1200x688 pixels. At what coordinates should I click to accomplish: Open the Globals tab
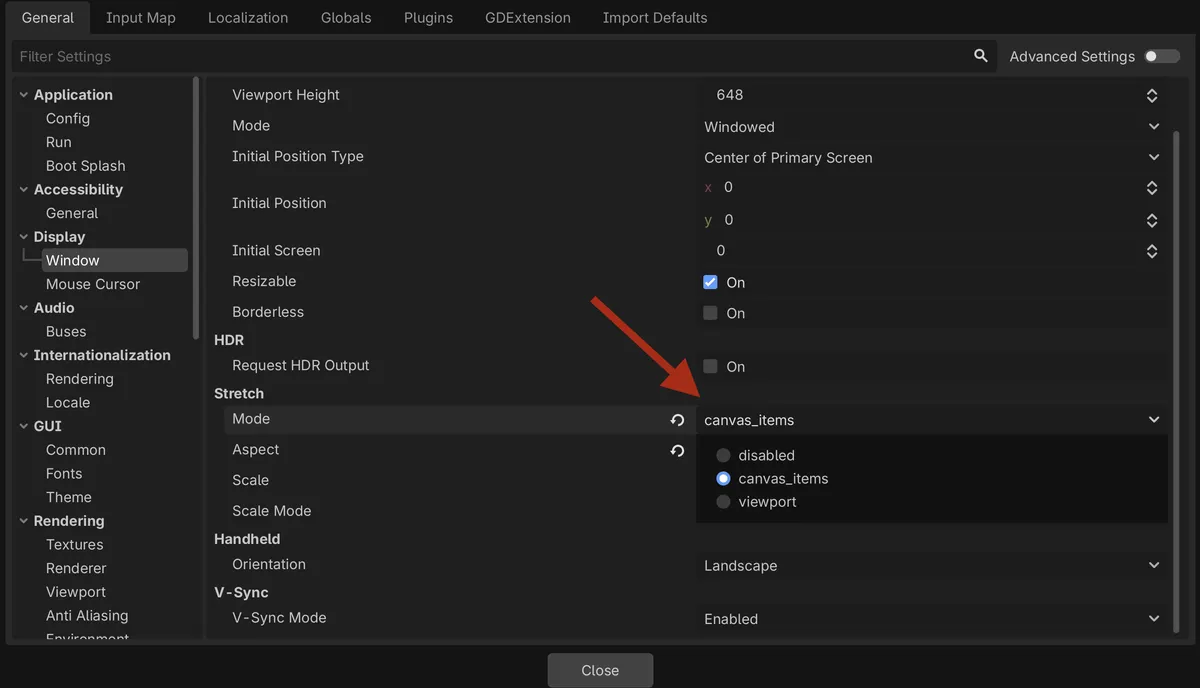(x=346, y=17)
